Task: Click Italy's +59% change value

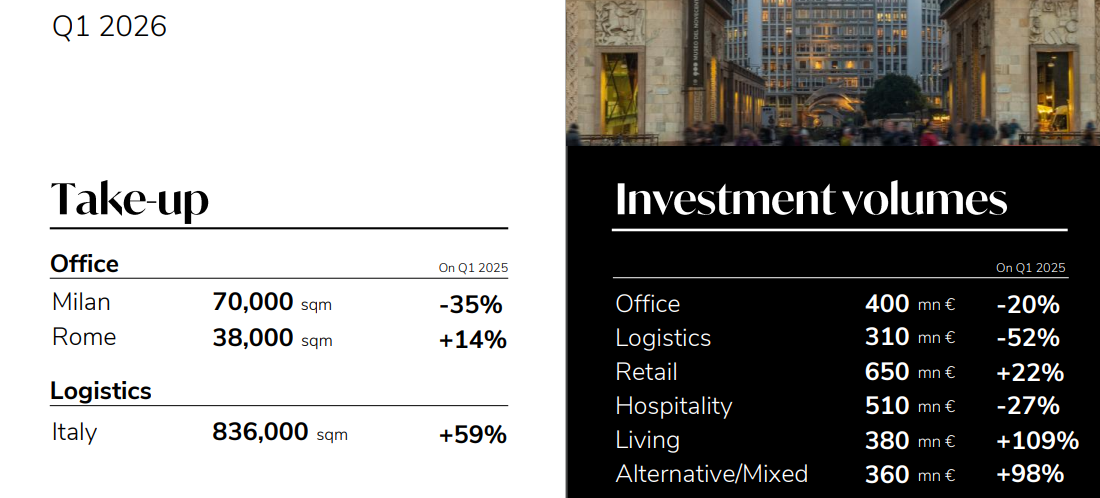Action: coord(472,435)
